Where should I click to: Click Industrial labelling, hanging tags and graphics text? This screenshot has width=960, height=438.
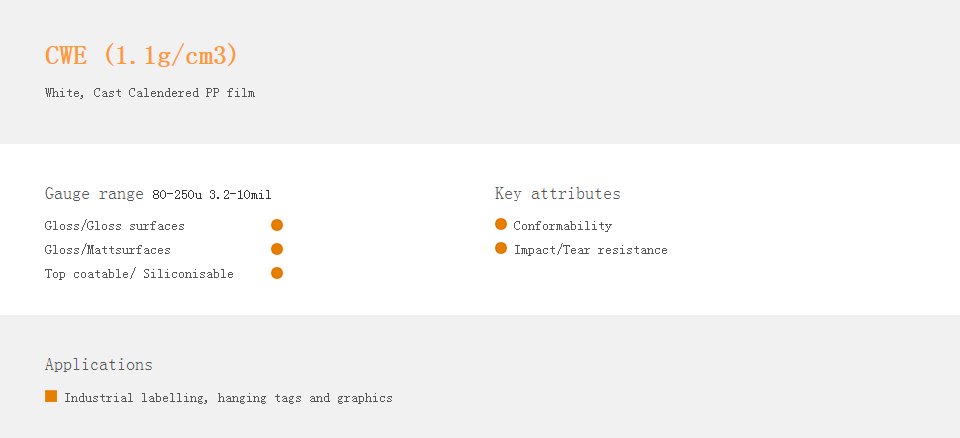(x=228, y=398)
